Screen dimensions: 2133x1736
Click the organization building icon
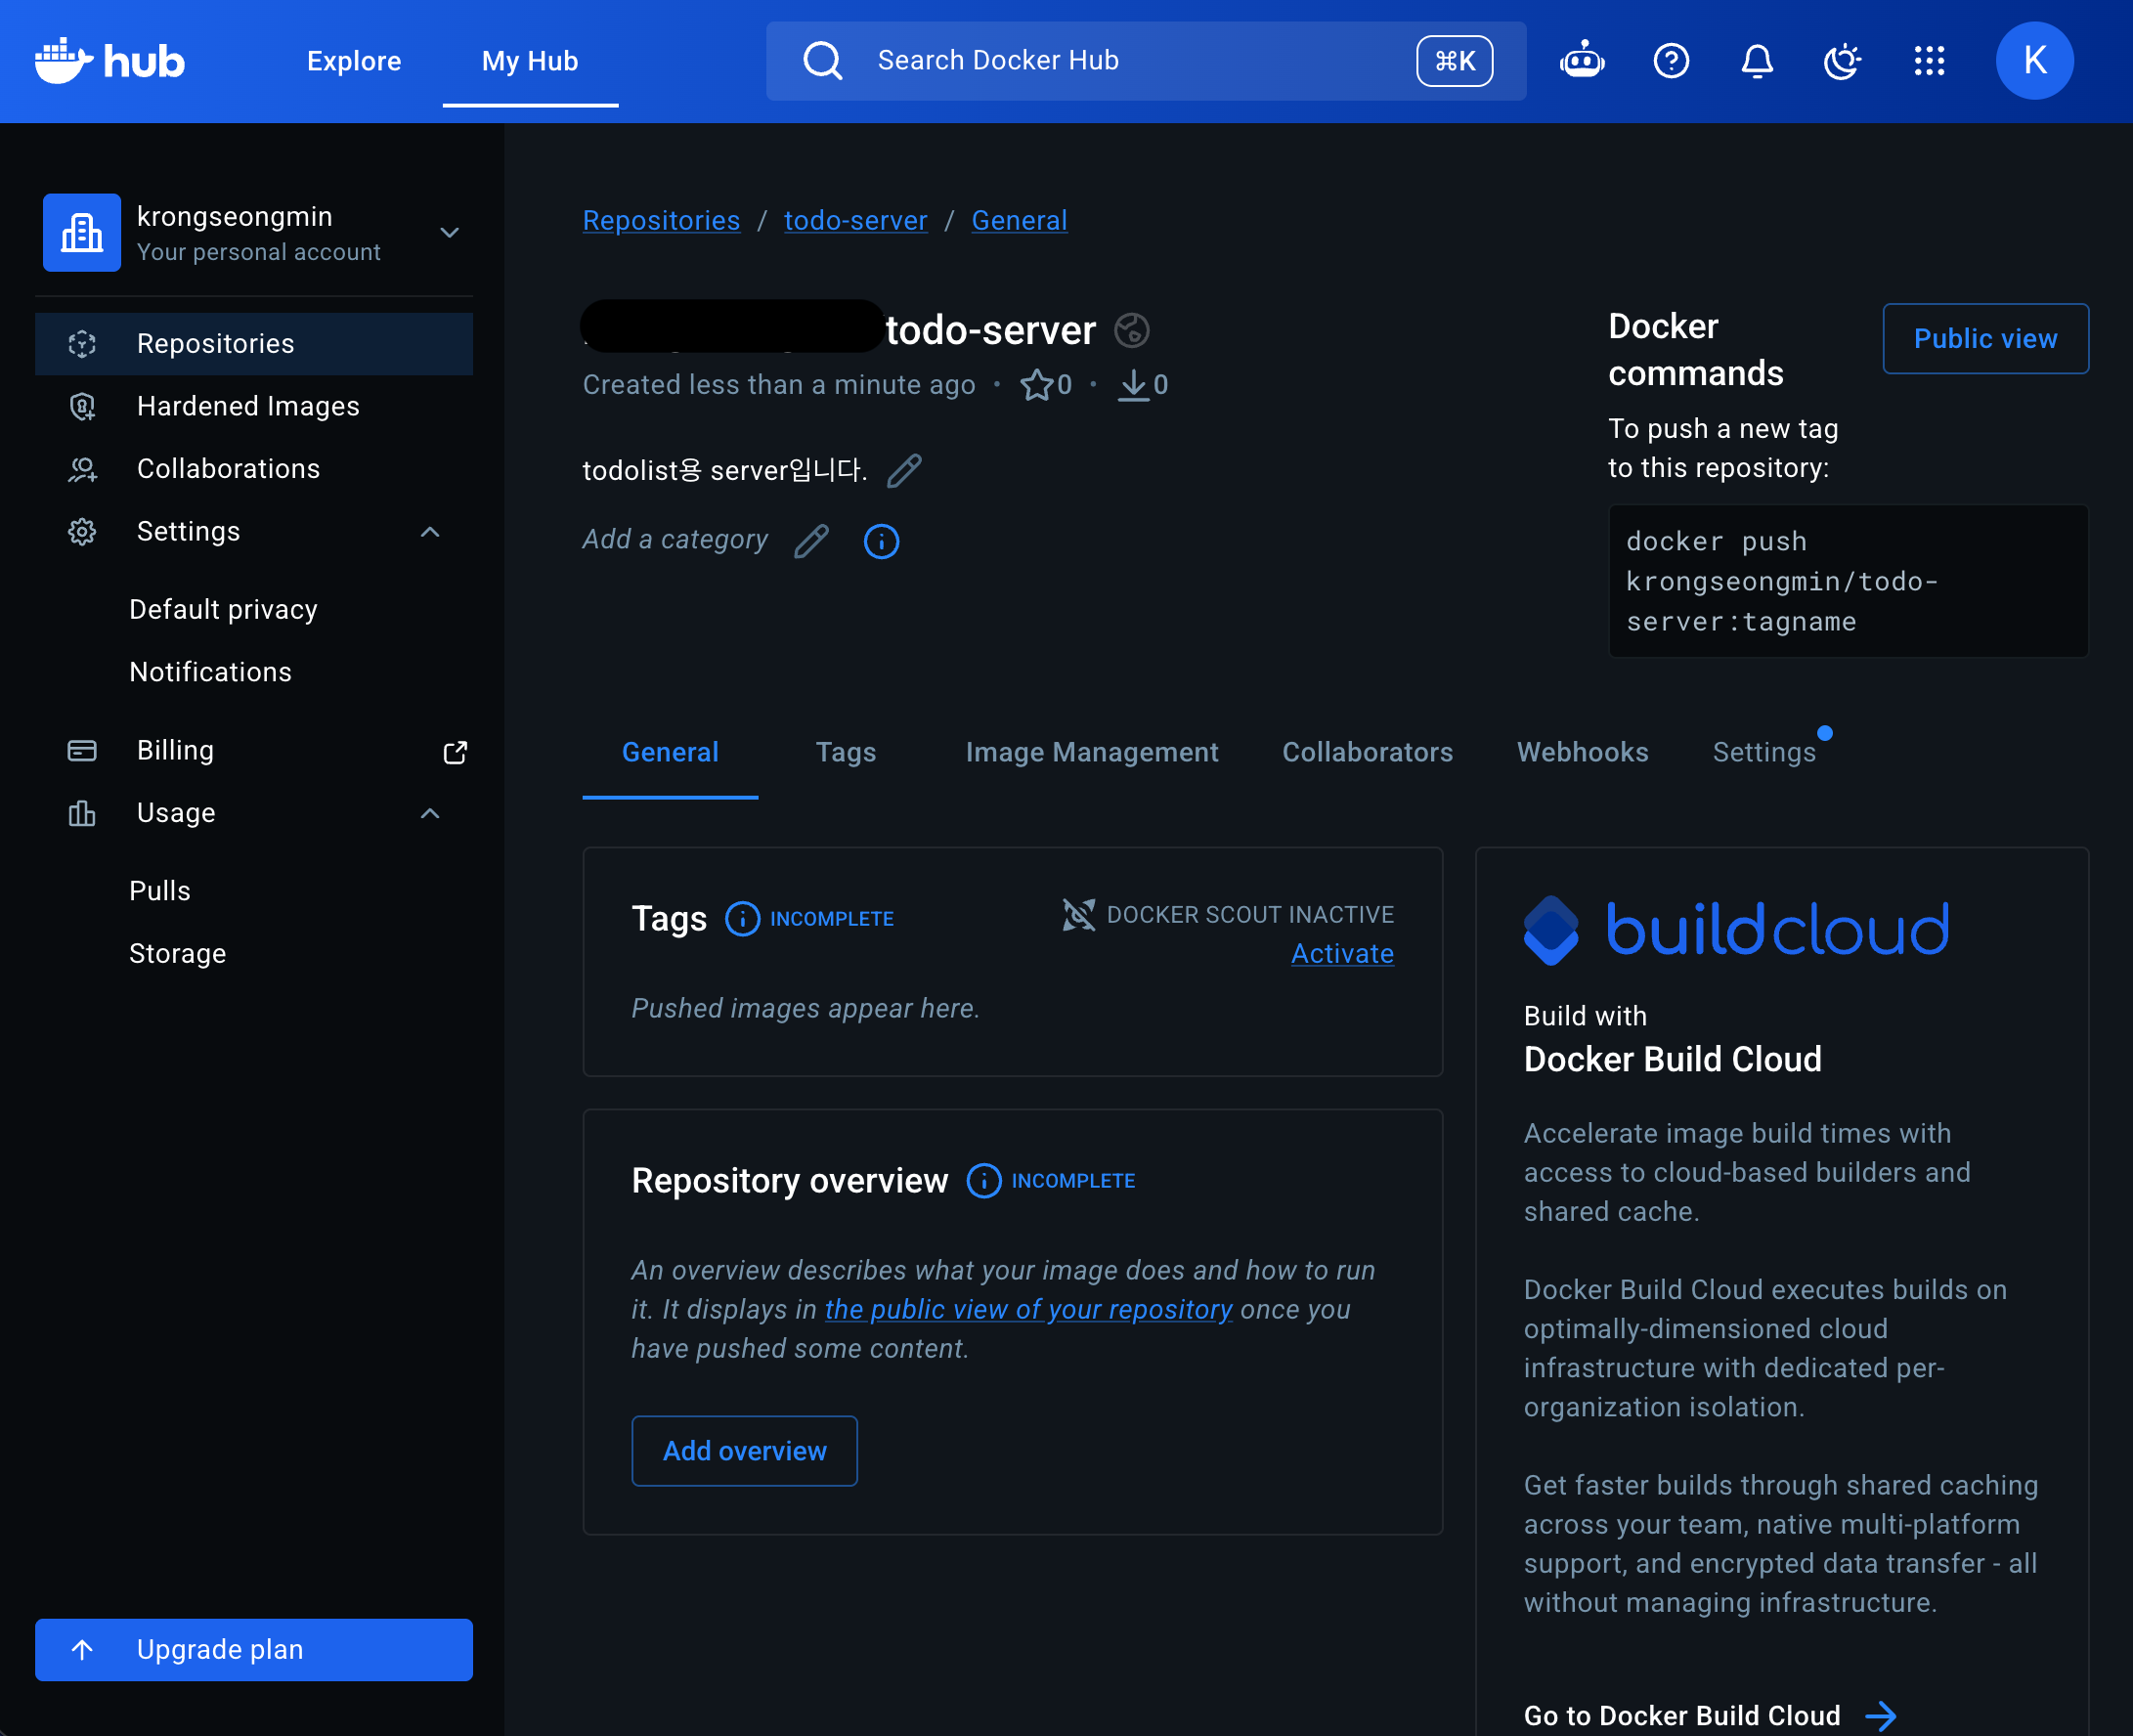coord(82,232)
